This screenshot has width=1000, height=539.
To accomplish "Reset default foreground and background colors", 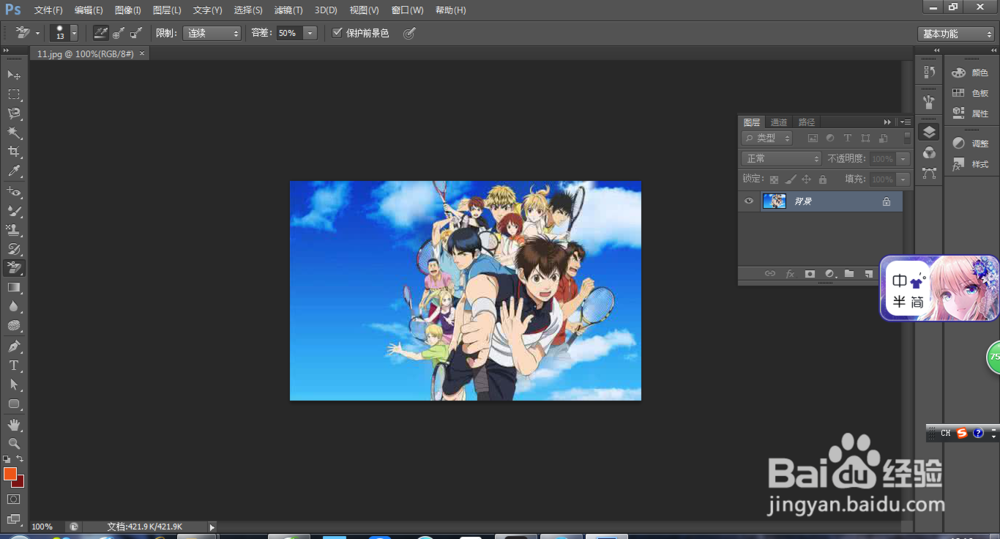I will 6,459.
